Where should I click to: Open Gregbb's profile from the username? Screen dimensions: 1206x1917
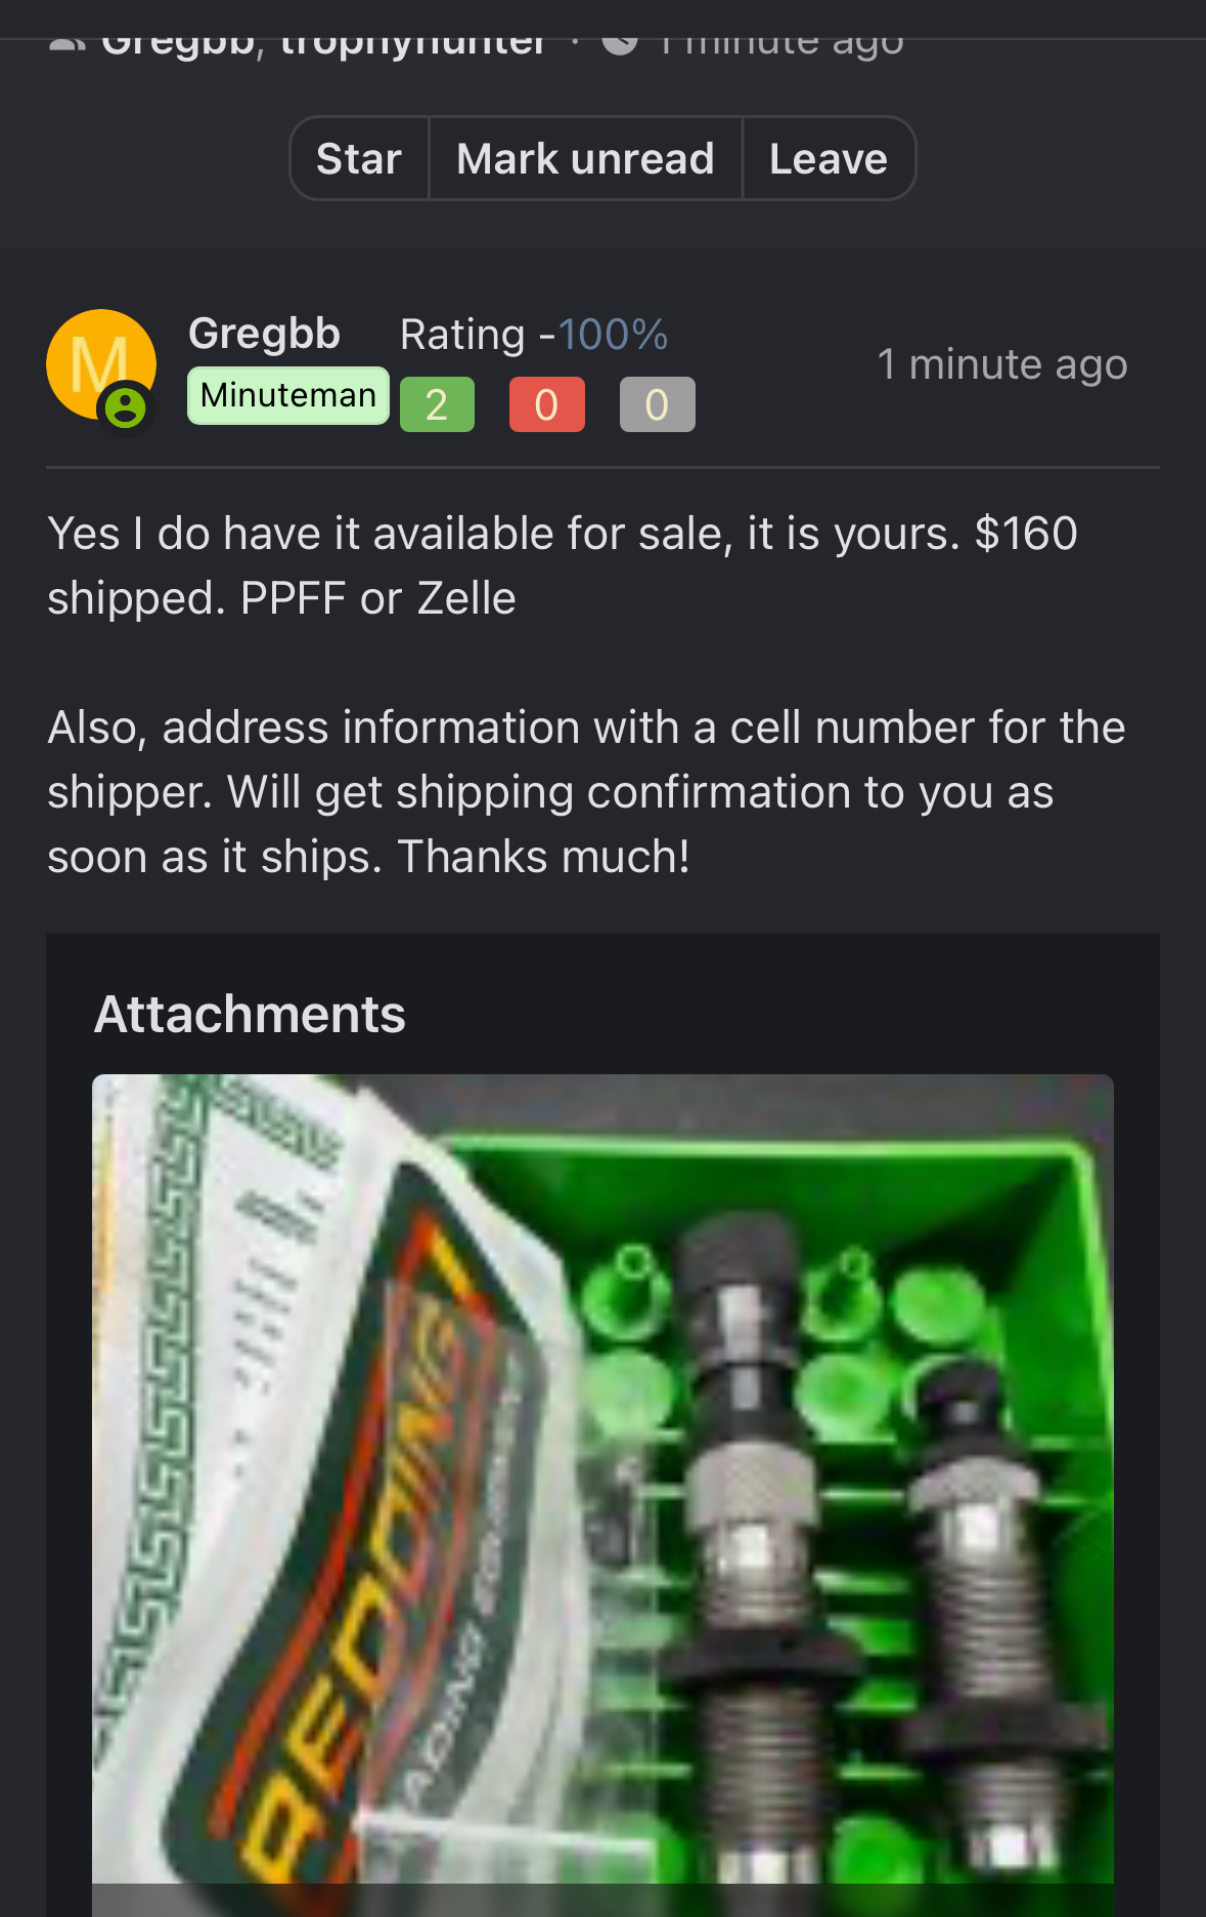(x=264, y=333)
